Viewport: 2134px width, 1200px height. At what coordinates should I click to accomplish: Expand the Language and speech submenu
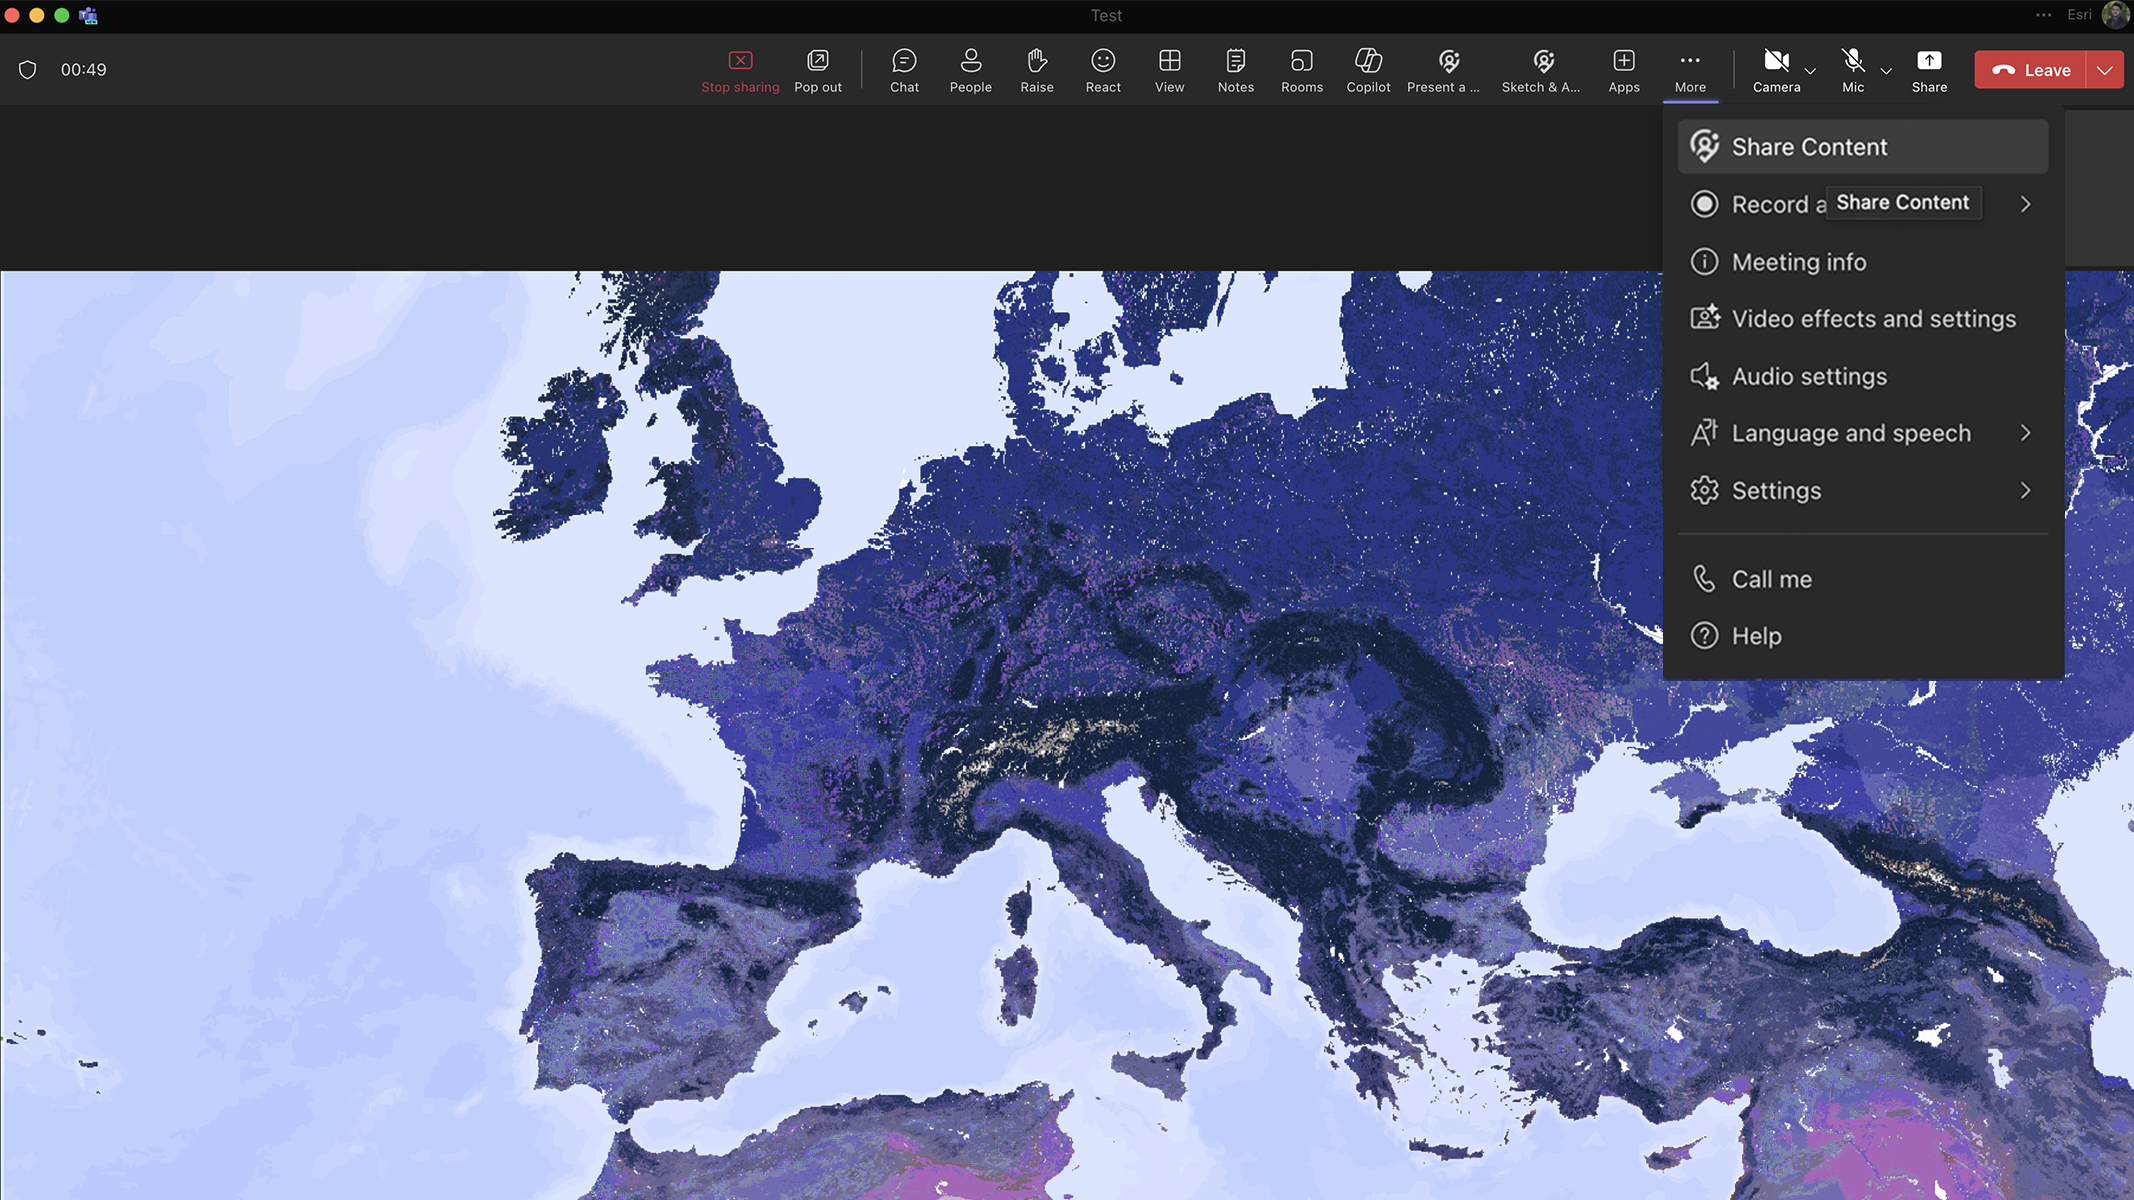pos(1849,433)
